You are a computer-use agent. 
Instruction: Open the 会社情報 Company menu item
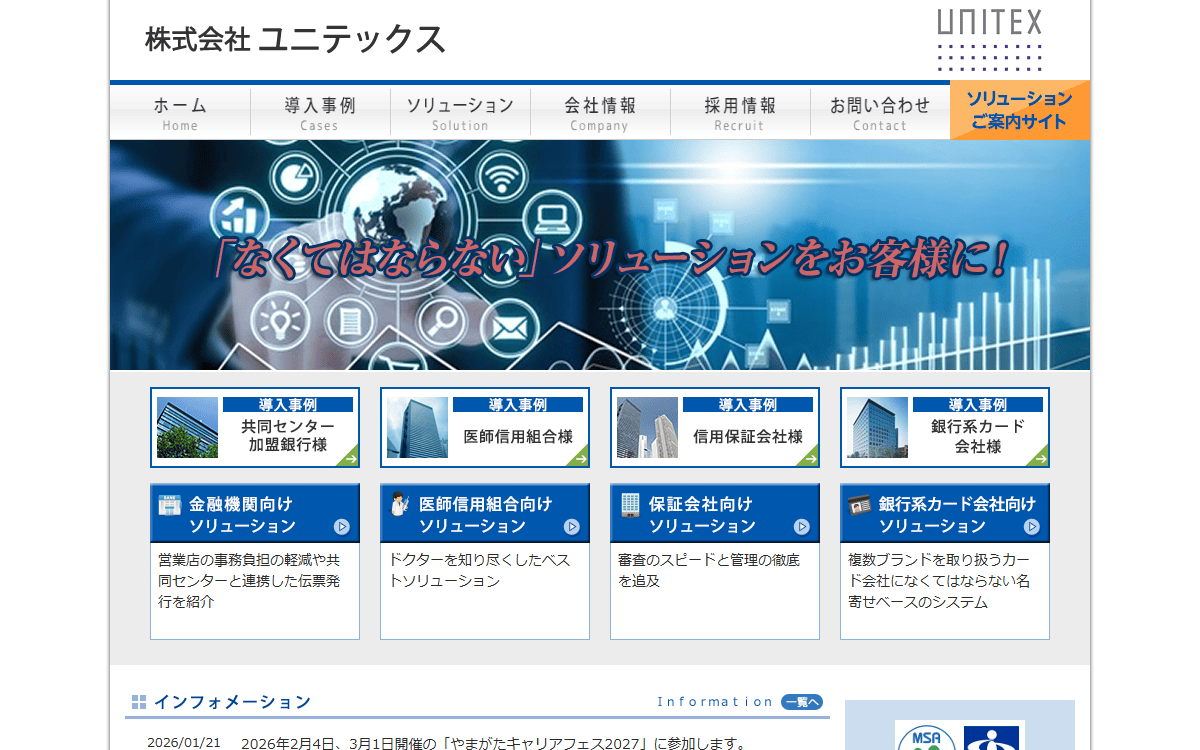coord(600,113)
